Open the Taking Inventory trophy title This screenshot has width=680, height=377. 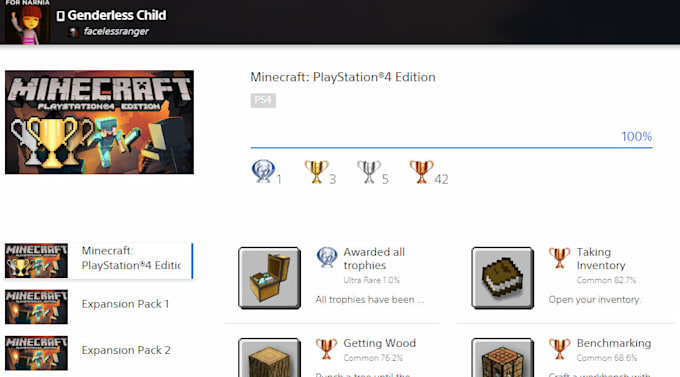pos(601,259)
